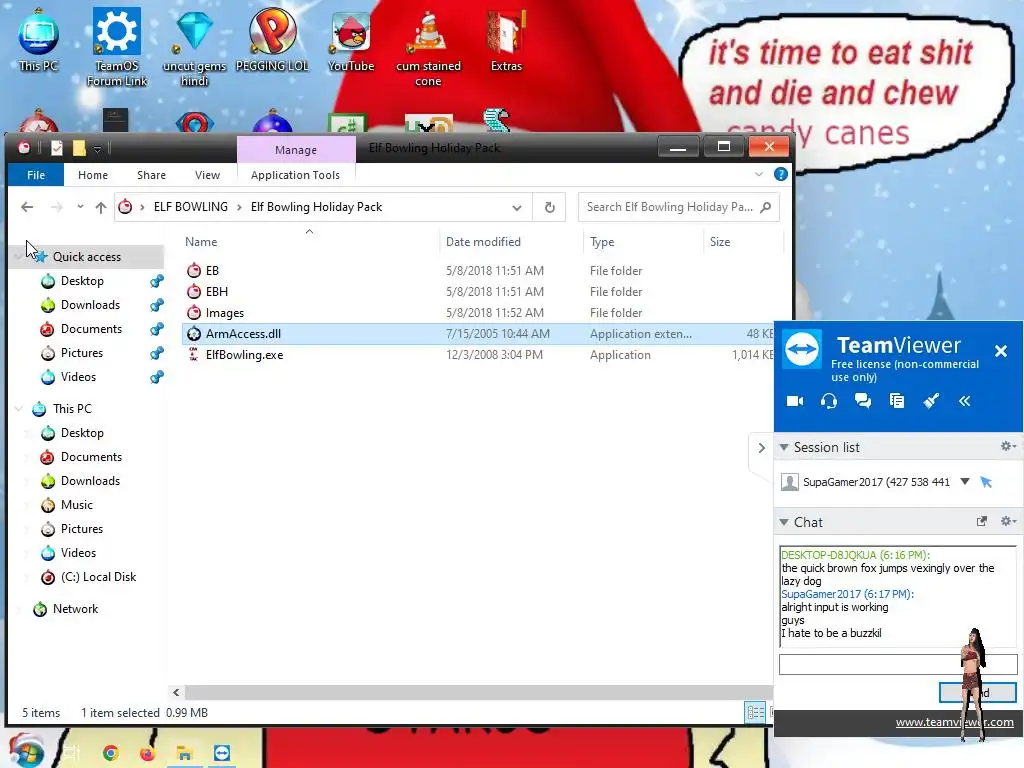This screenshot has width=1024, height=768.
Task: Click the Help question mark icon
Action: click(780, 174)
